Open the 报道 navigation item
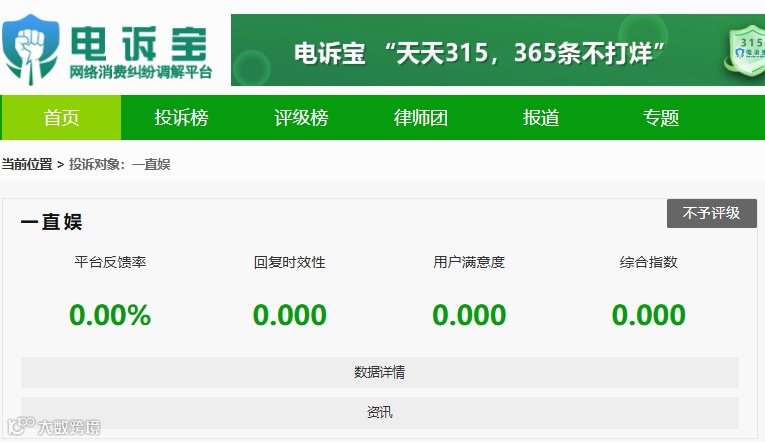 pos(541,118)
